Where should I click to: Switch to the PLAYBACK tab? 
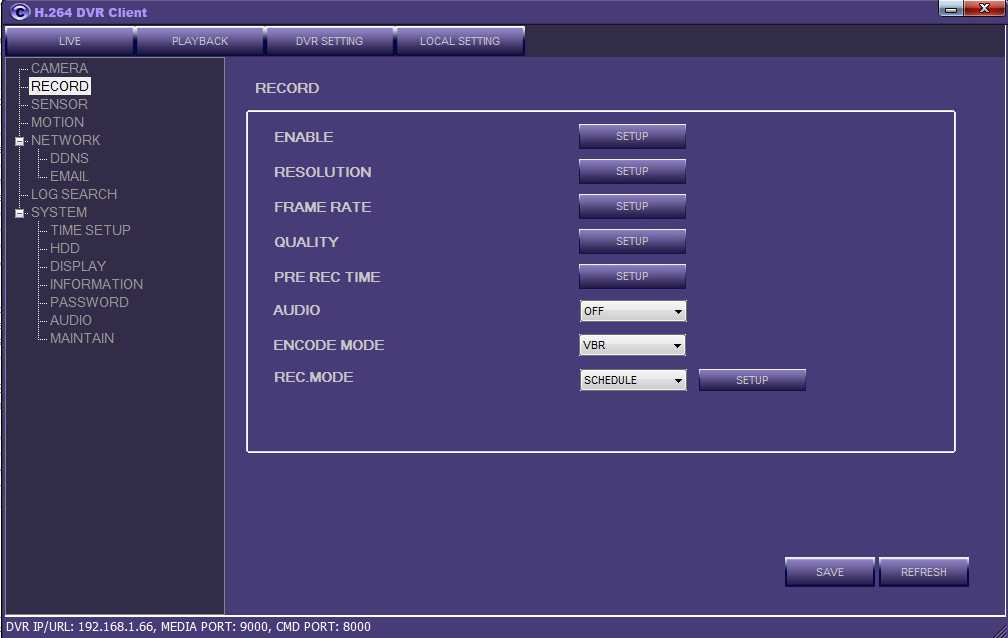200,41
